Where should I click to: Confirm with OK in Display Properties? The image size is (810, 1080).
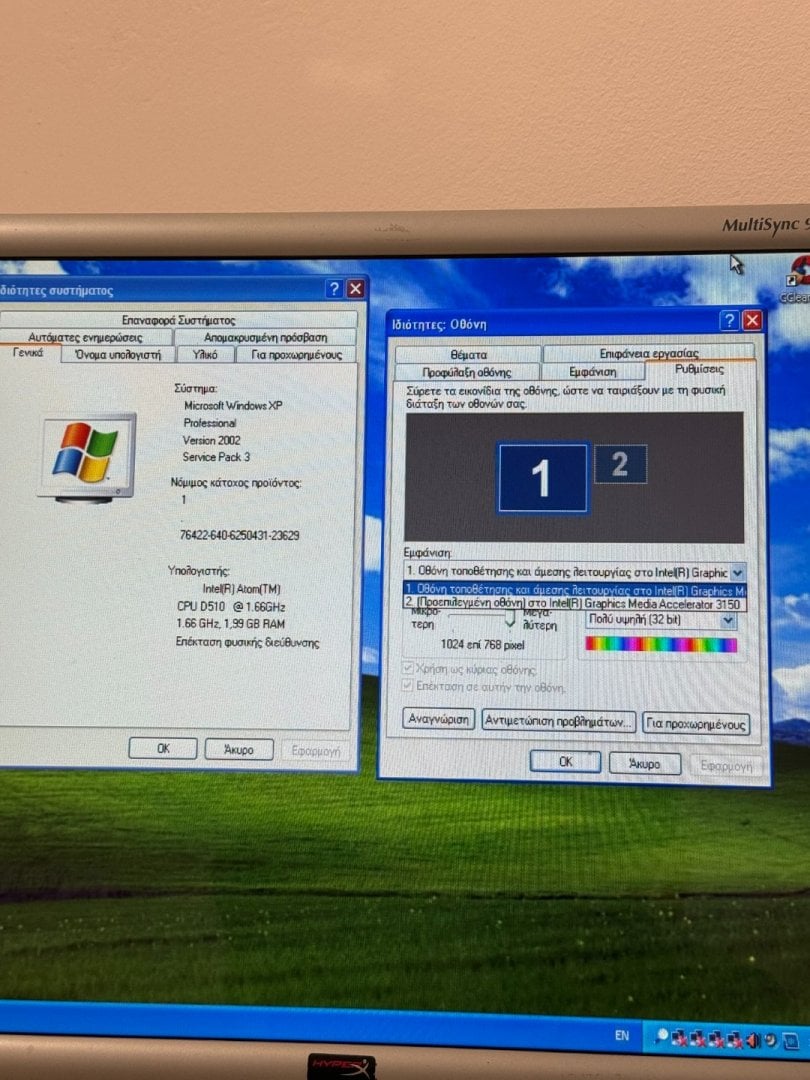565,761
